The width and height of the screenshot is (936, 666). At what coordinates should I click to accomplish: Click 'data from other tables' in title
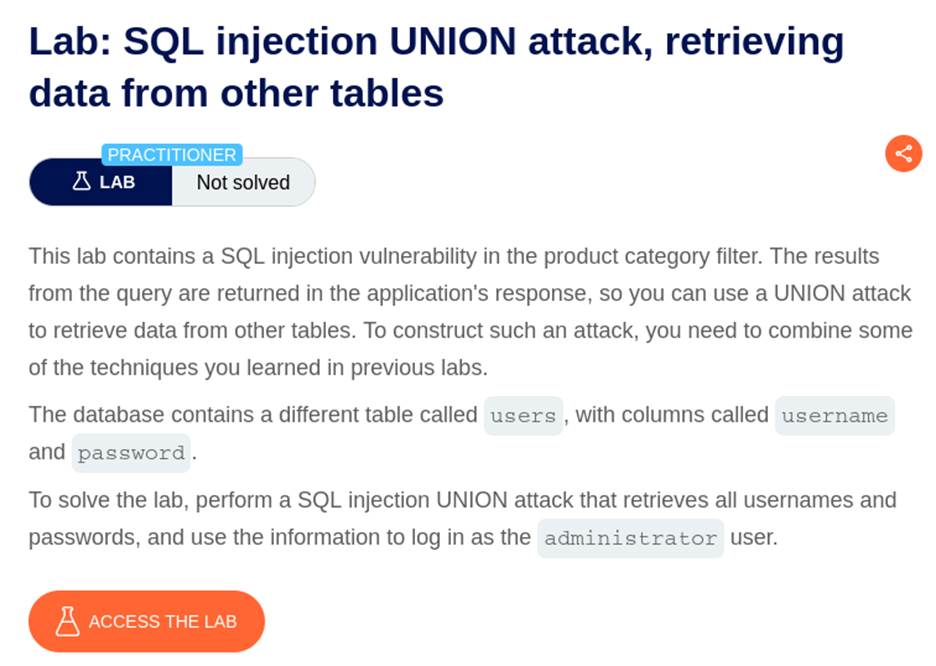click(236, 93)
